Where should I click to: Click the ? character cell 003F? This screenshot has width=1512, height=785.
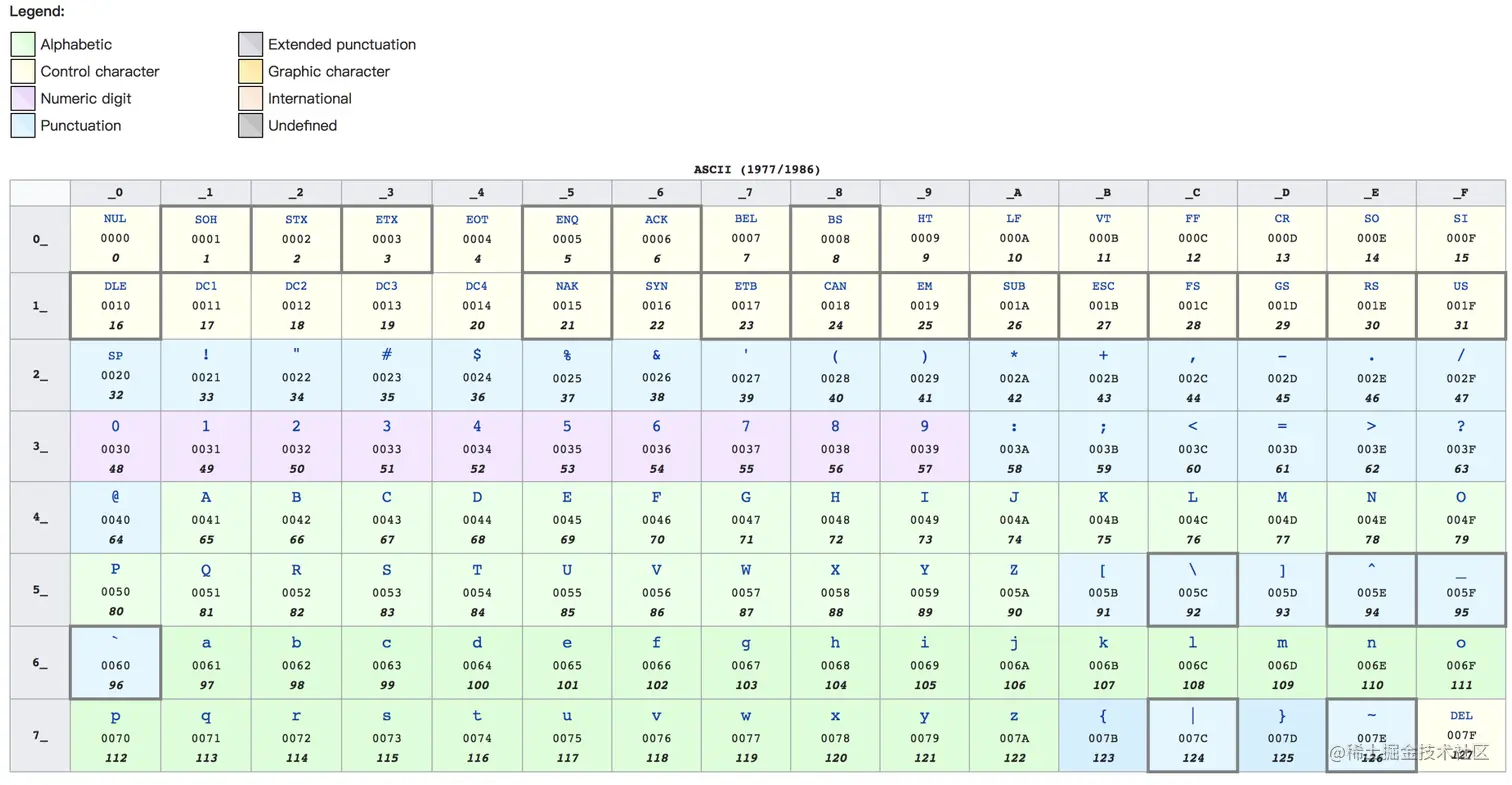(x=1461, y=446)
